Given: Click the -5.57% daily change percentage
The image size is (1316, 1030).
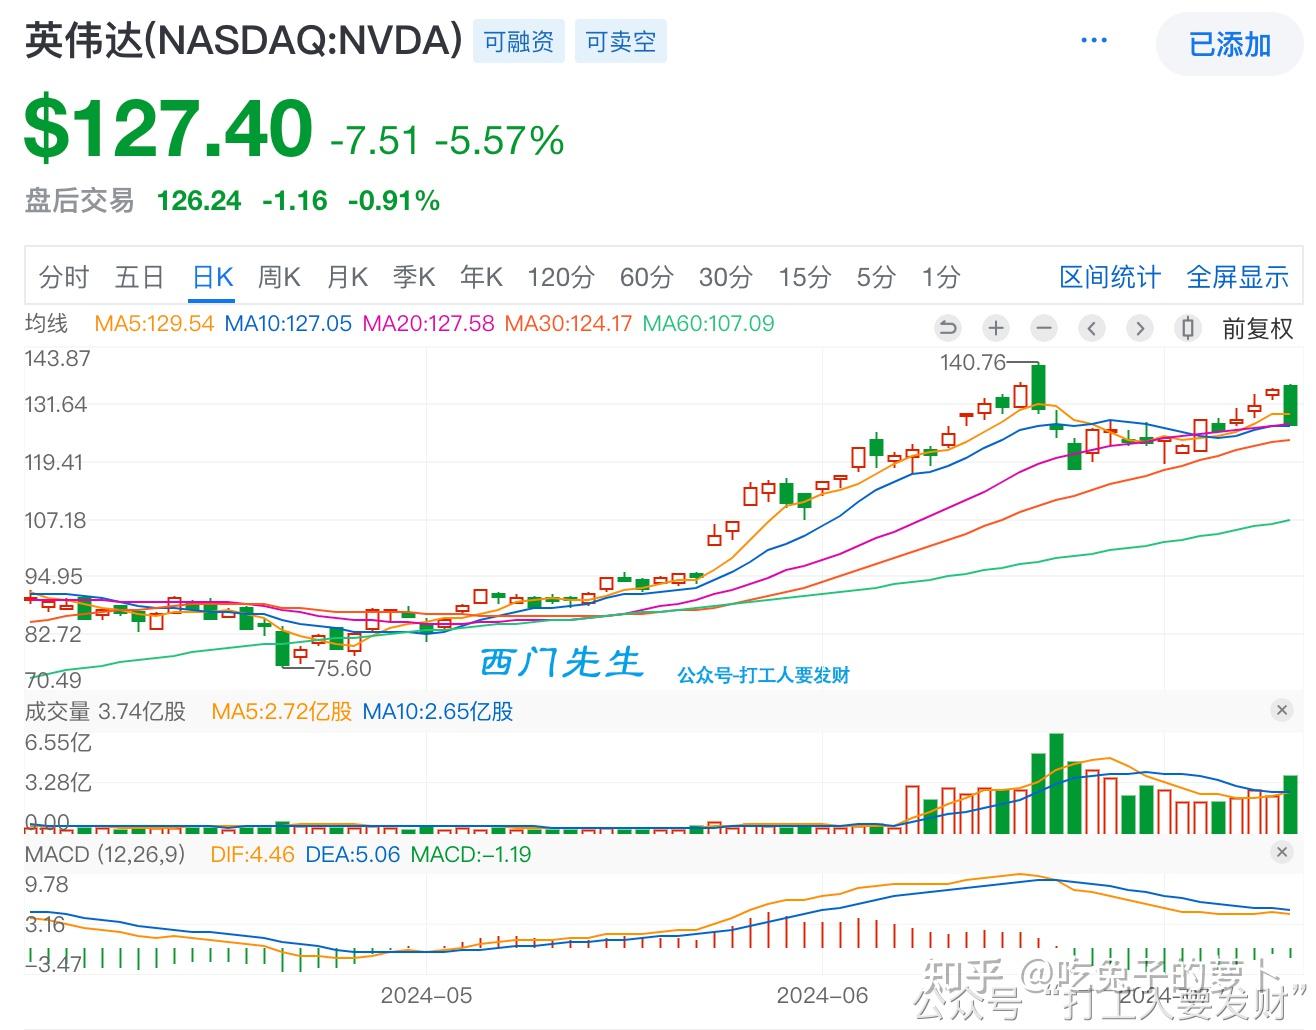Looking at the screenshot, I should (500, 140).
